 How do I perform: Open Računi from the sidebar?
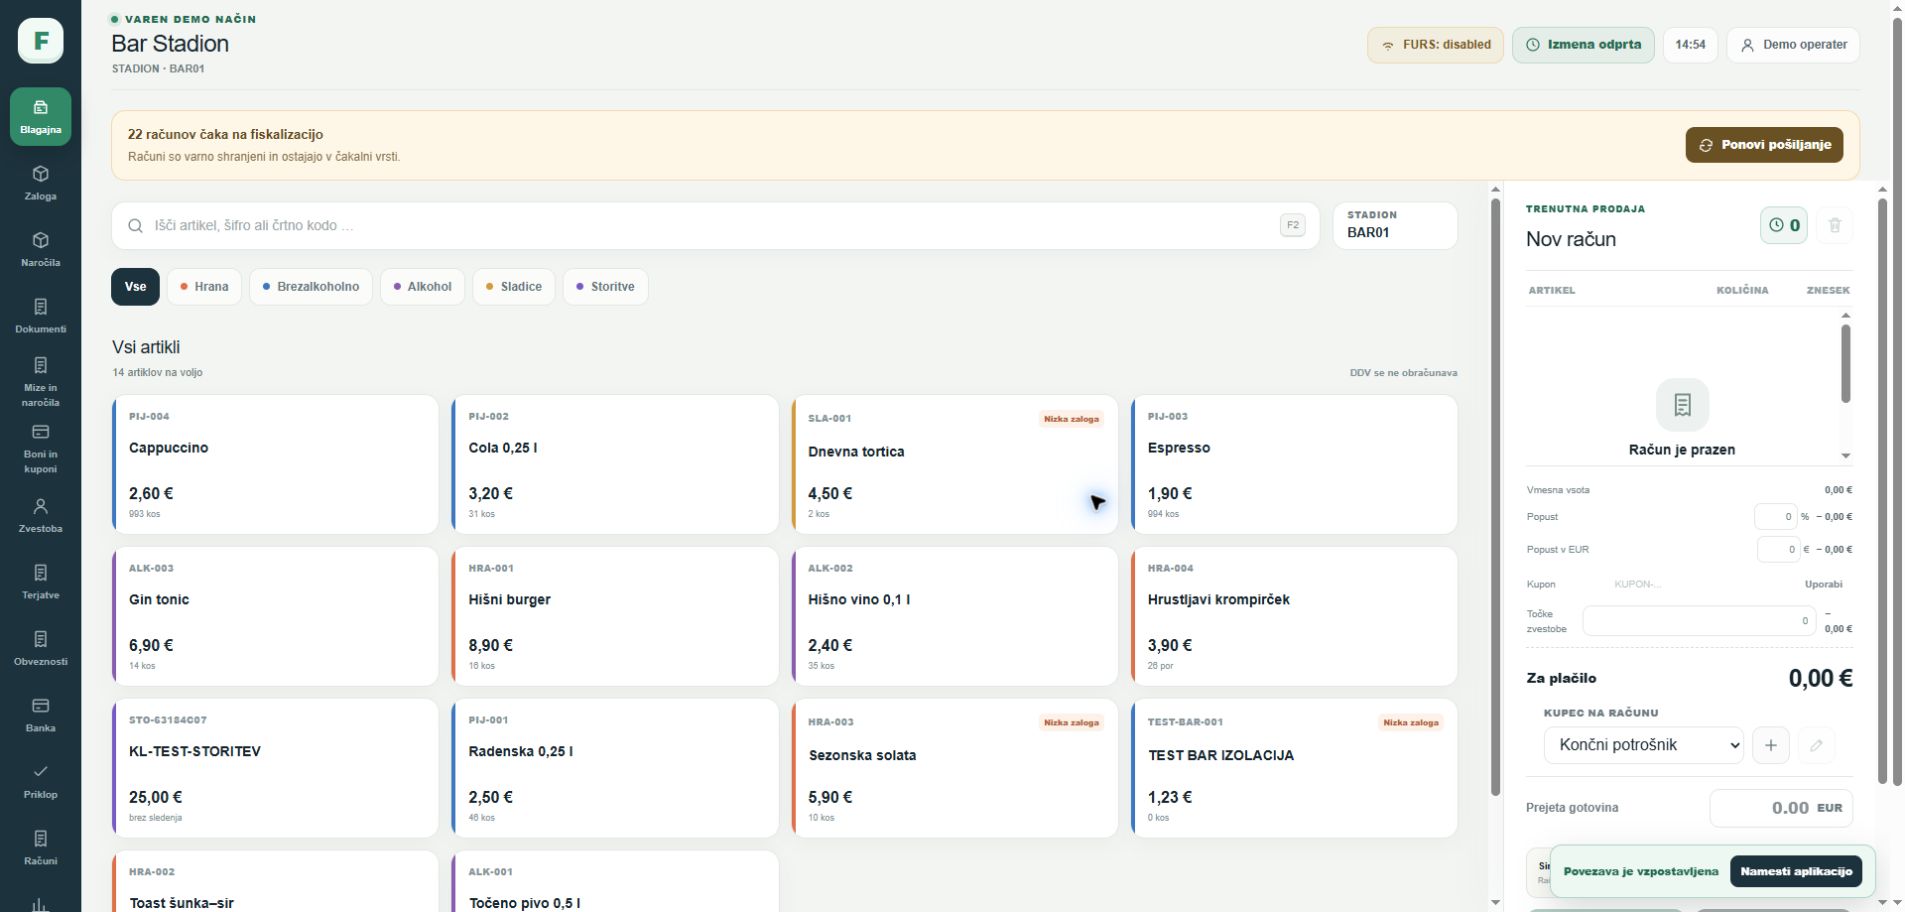click(41, 848)
